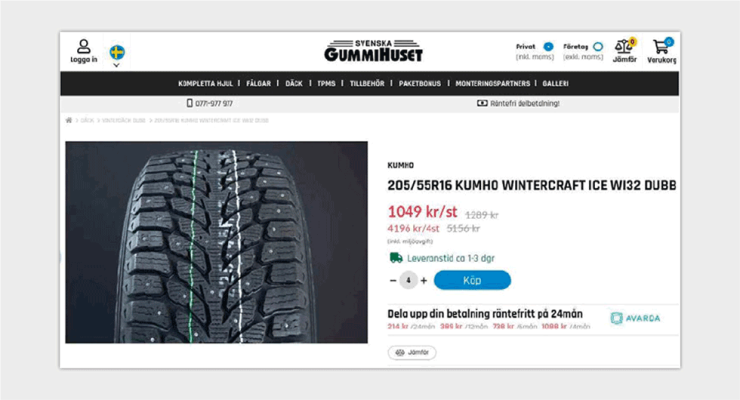Click the Logga in user icon
Viewport: 740px width, 400px height.
pos(84,46)
